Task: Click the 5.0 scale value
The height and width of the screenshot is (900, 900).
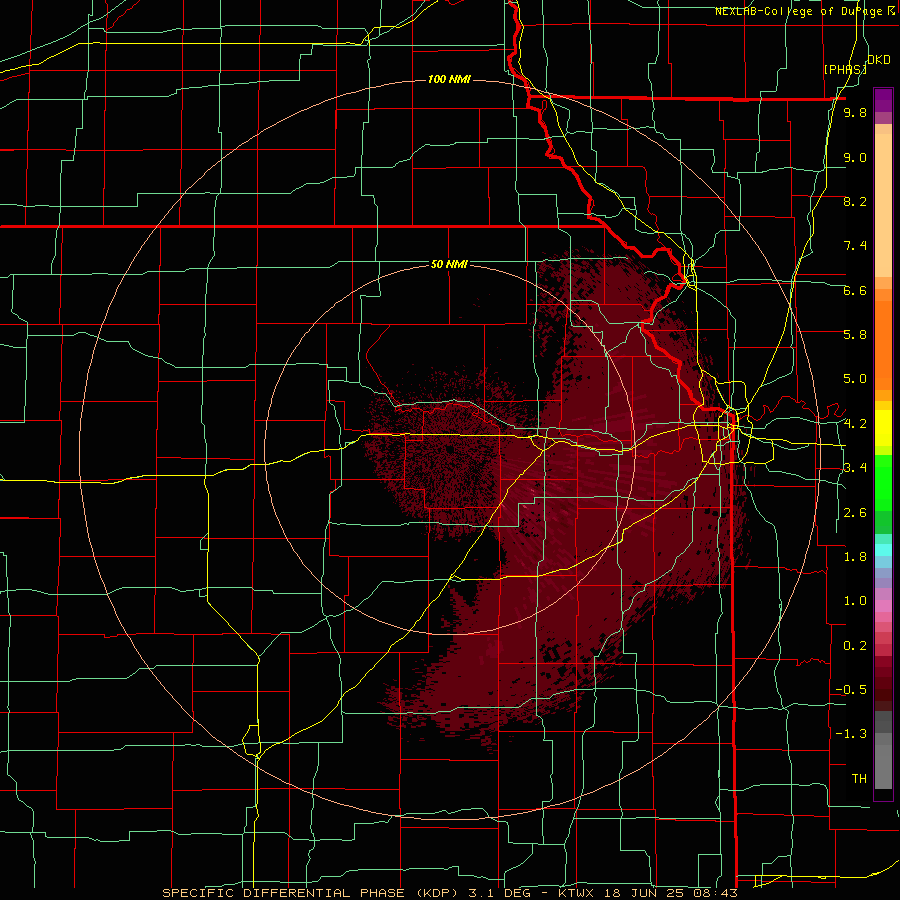Action: click(855, 379)
